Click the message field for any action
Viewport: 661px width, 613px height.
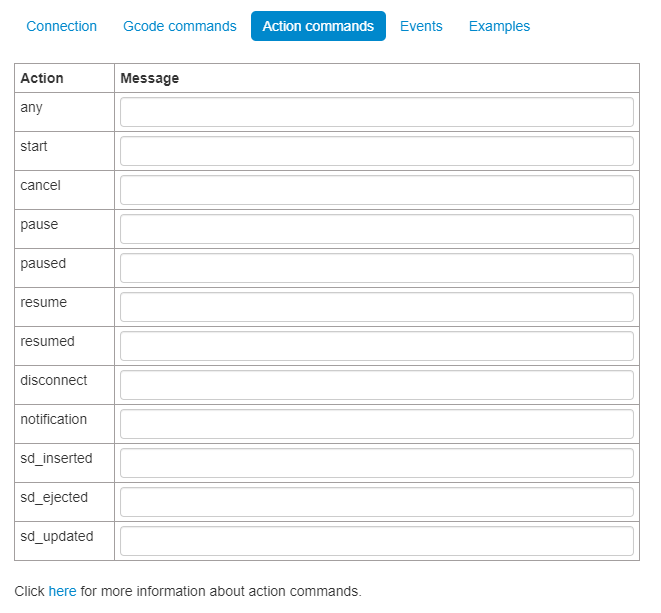pos(377,112)
